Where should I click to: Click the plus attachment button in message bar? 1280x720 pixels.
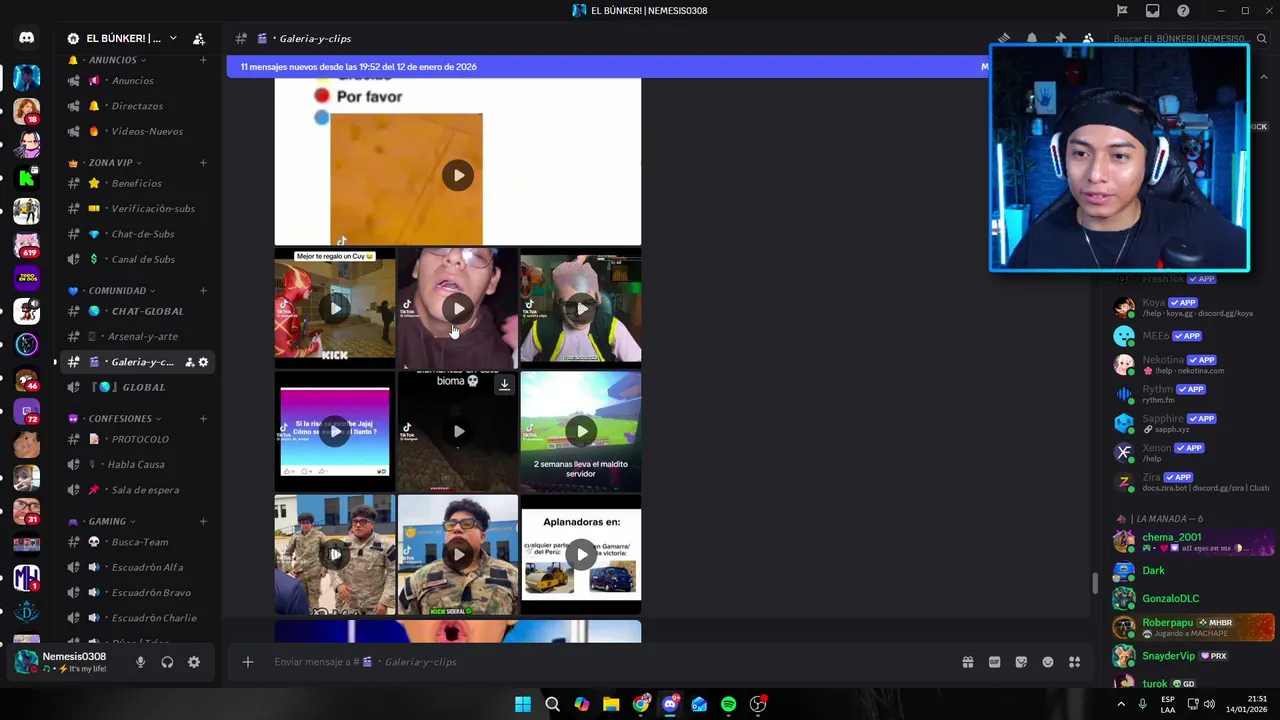coord(248,662)
